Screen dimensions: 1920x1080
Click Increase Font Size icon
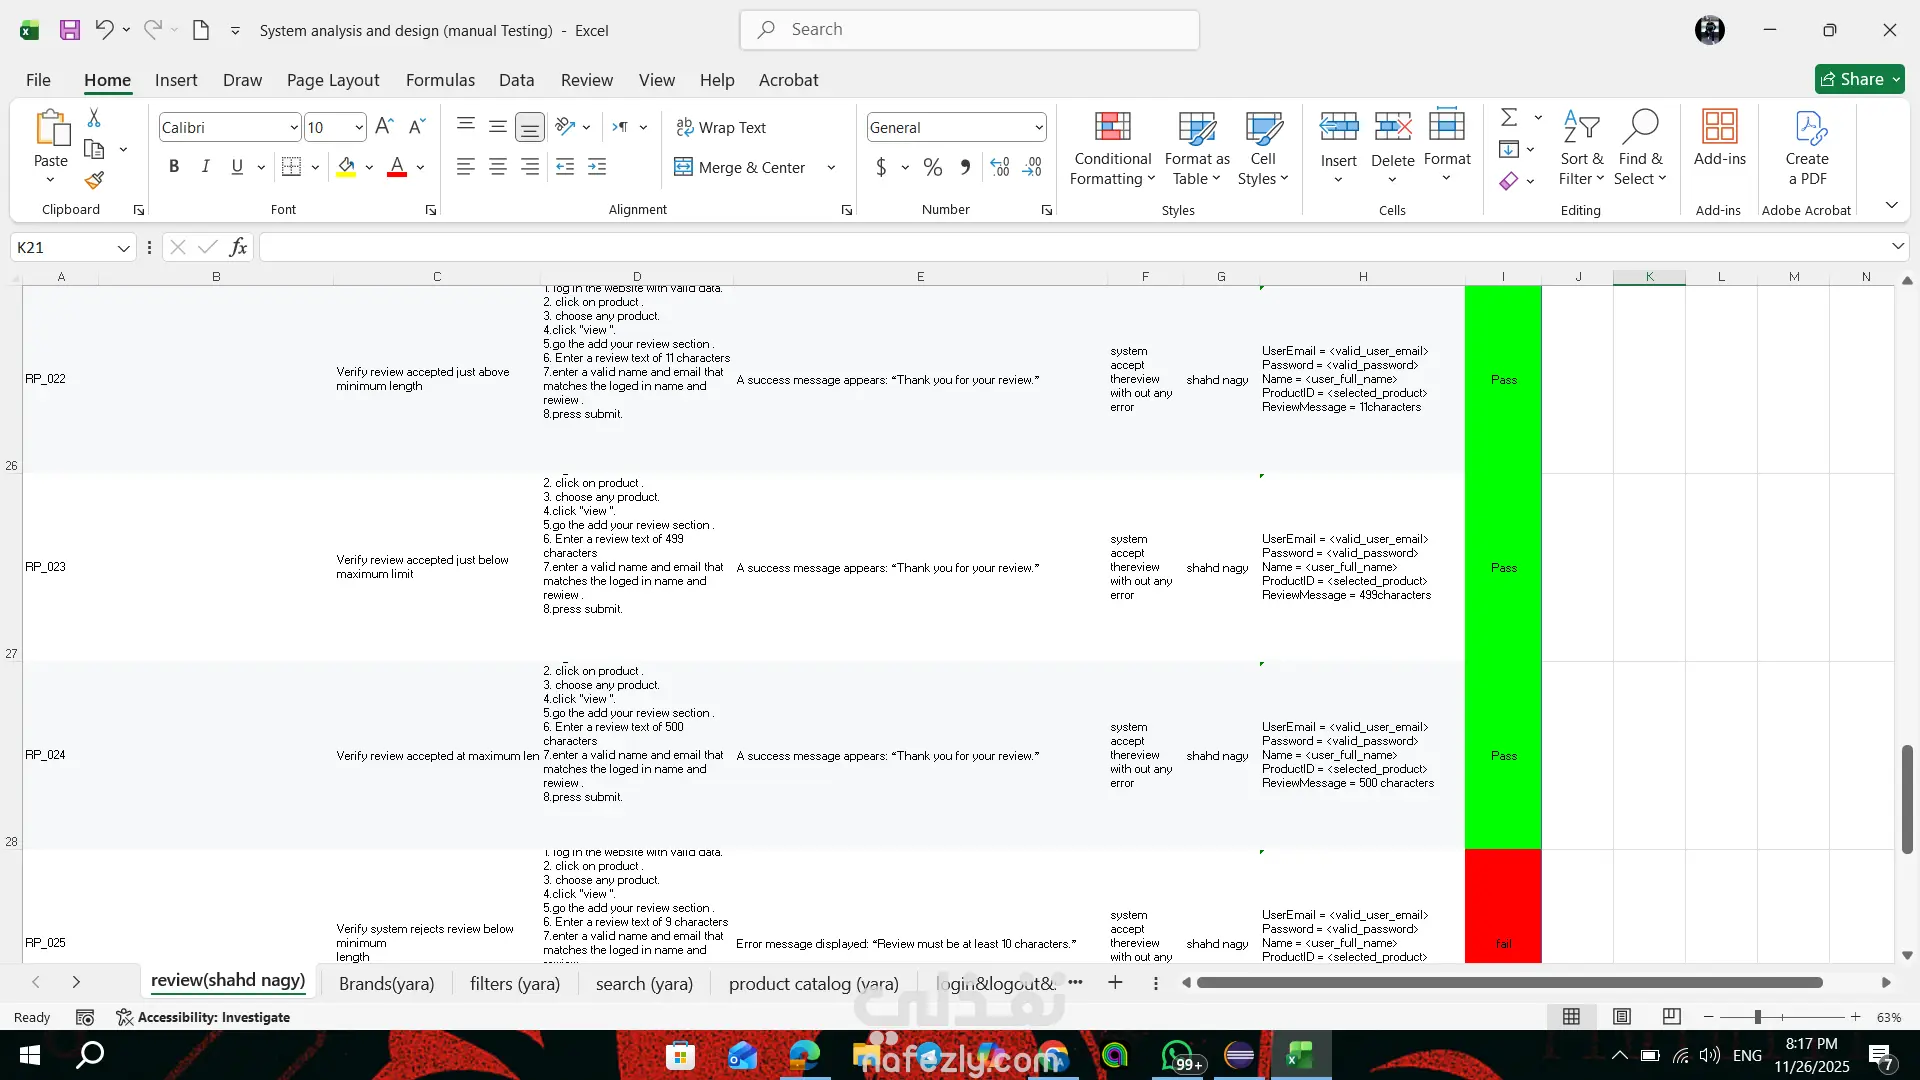384,127
